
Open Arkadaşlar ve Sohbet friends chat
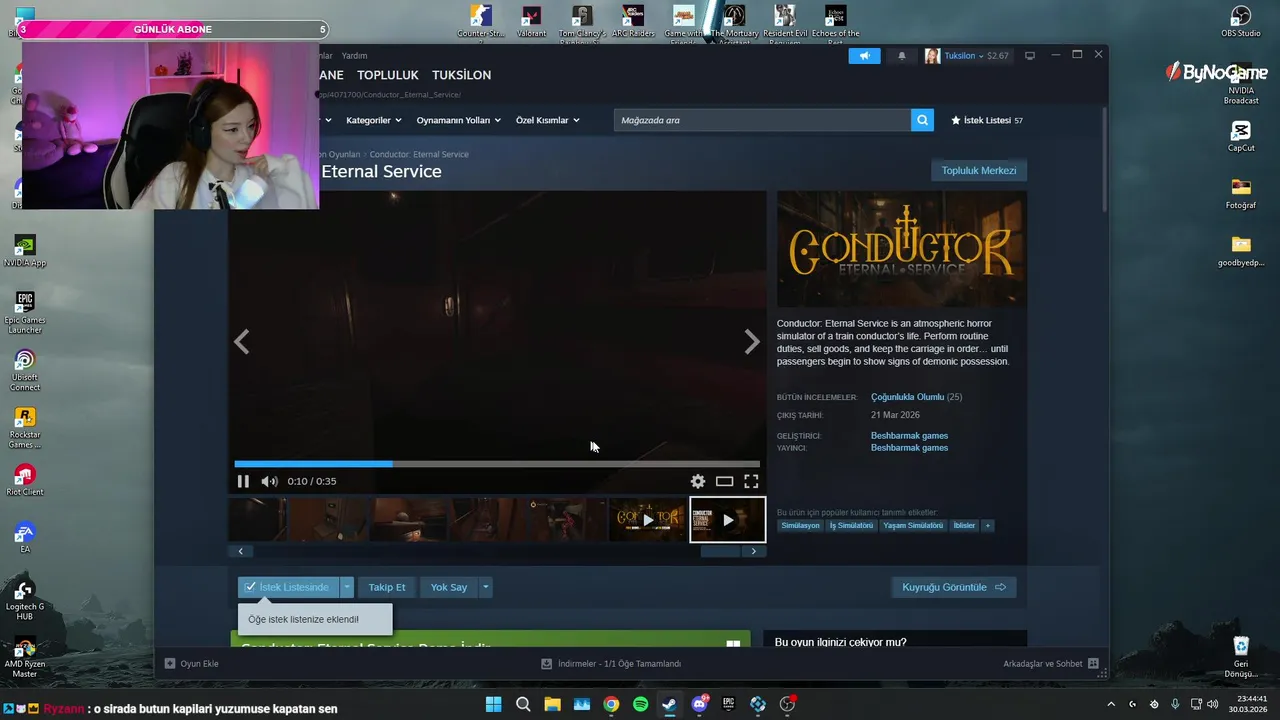[x=1051, y=664]
